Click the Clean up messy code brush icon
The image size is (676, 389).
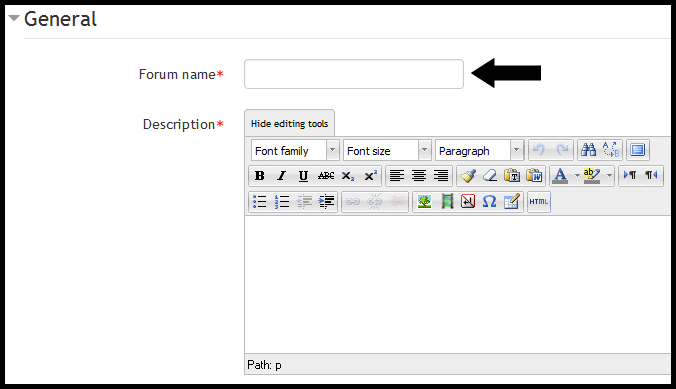tap(468, 176)
